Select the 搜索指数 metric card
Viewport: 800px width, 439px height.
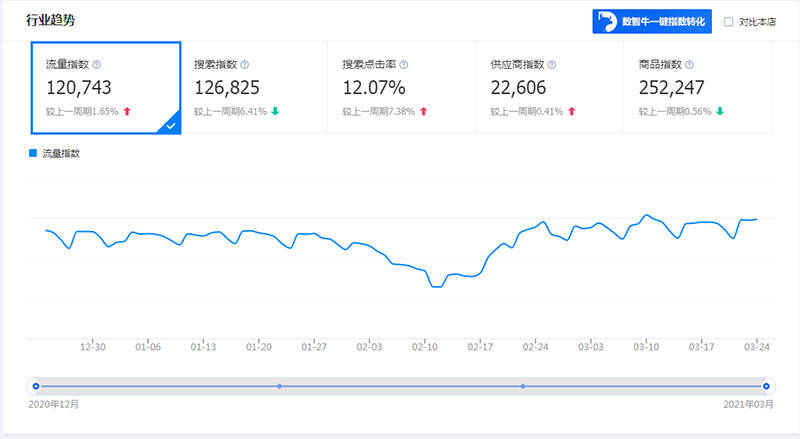(x=254, y=87)
